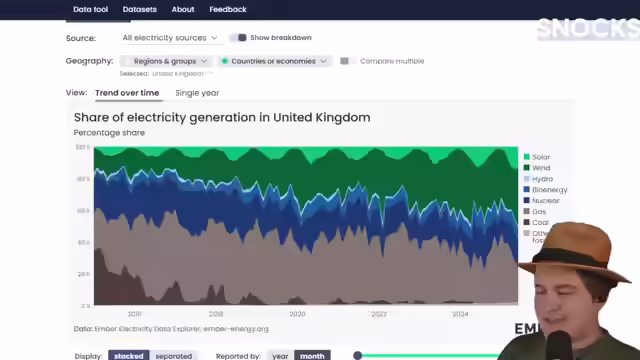
Task: Open the About nav item
Action: tap(183, 9)
